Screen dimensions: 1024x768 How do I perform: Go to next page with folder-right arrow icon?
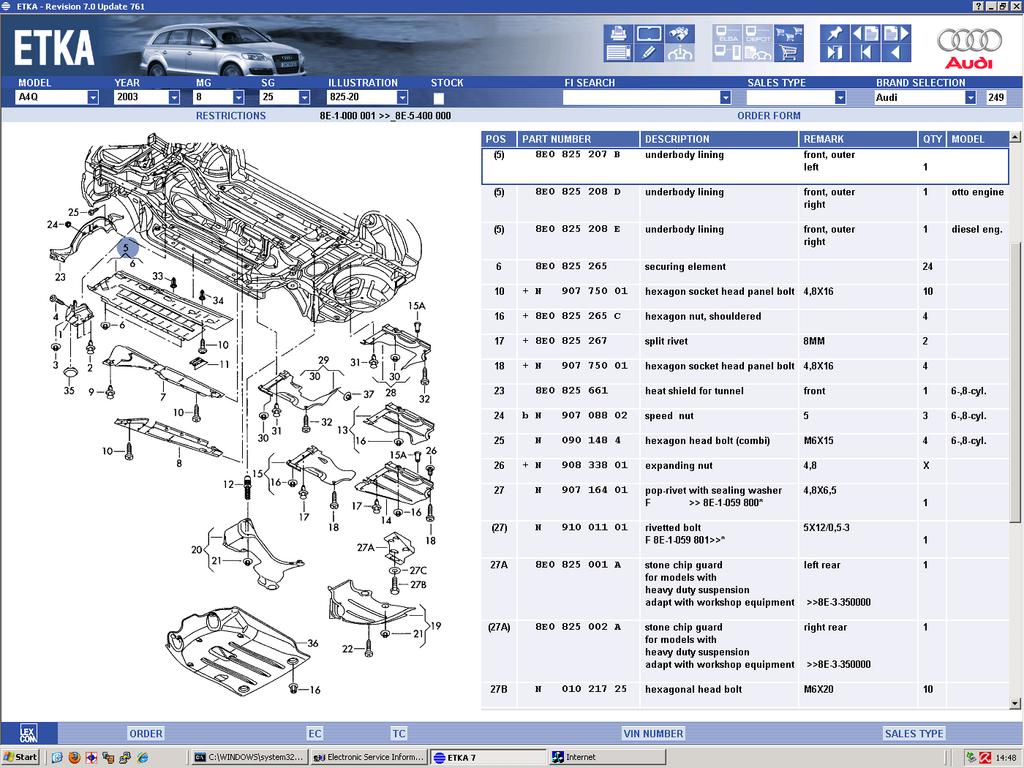[x=896, y=33]
